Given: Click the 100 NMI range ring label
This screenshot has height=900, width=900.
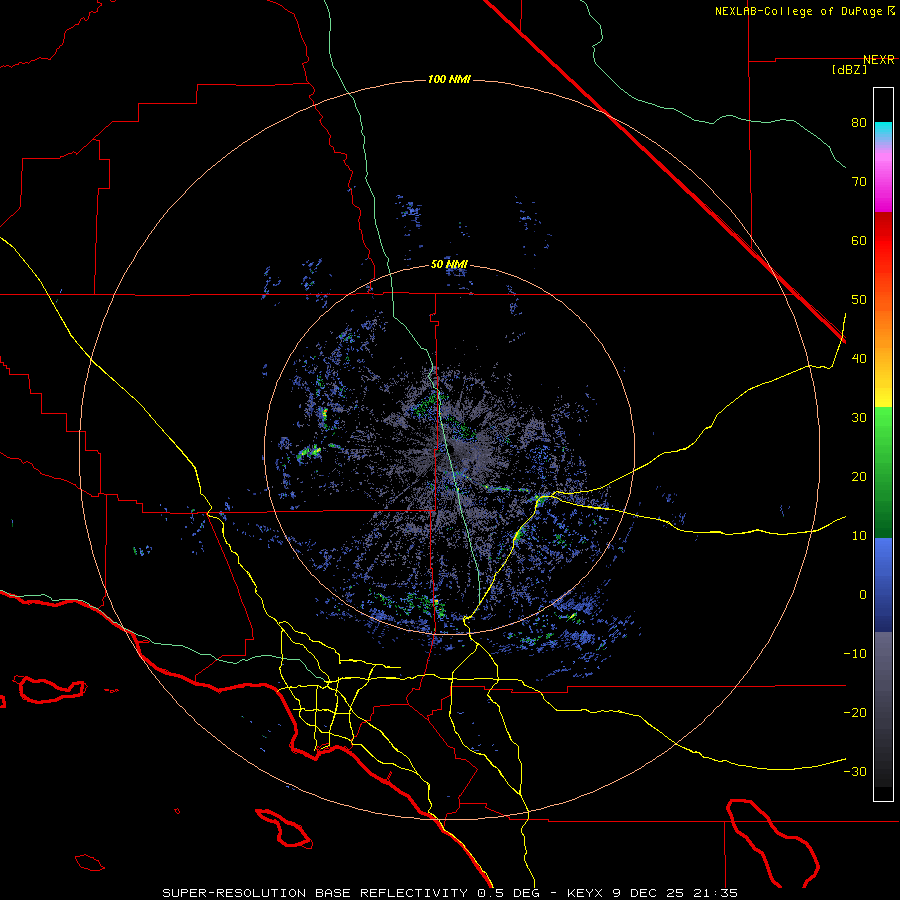Looking at the screenshot, I should click(x=449, y=79).
